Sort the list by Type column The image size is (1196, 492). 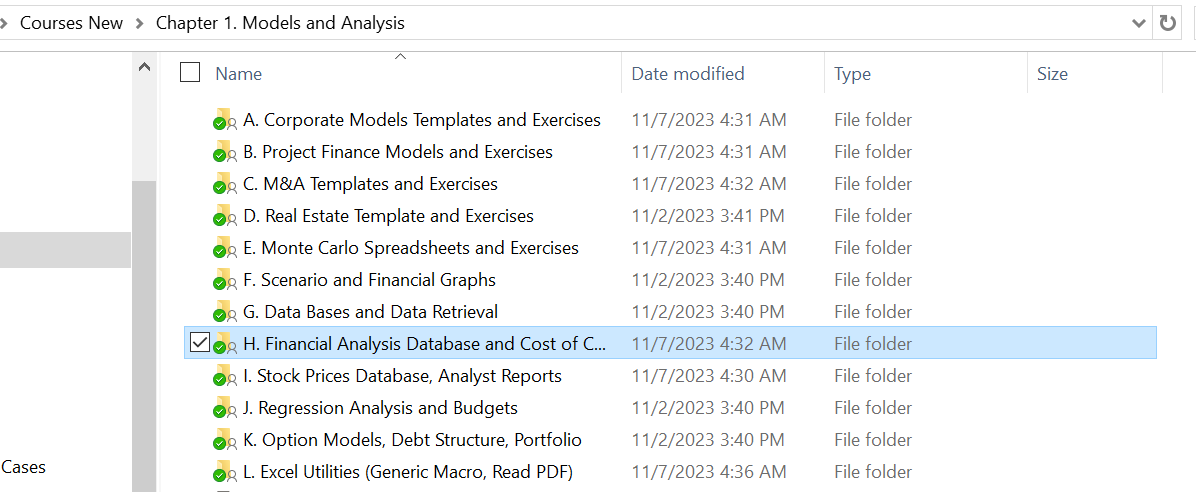(x=852, y=74)
